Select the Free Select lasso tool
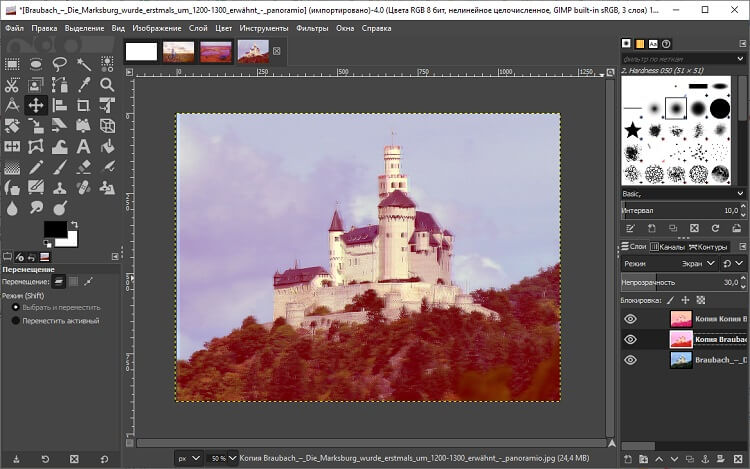 [60, 64]
